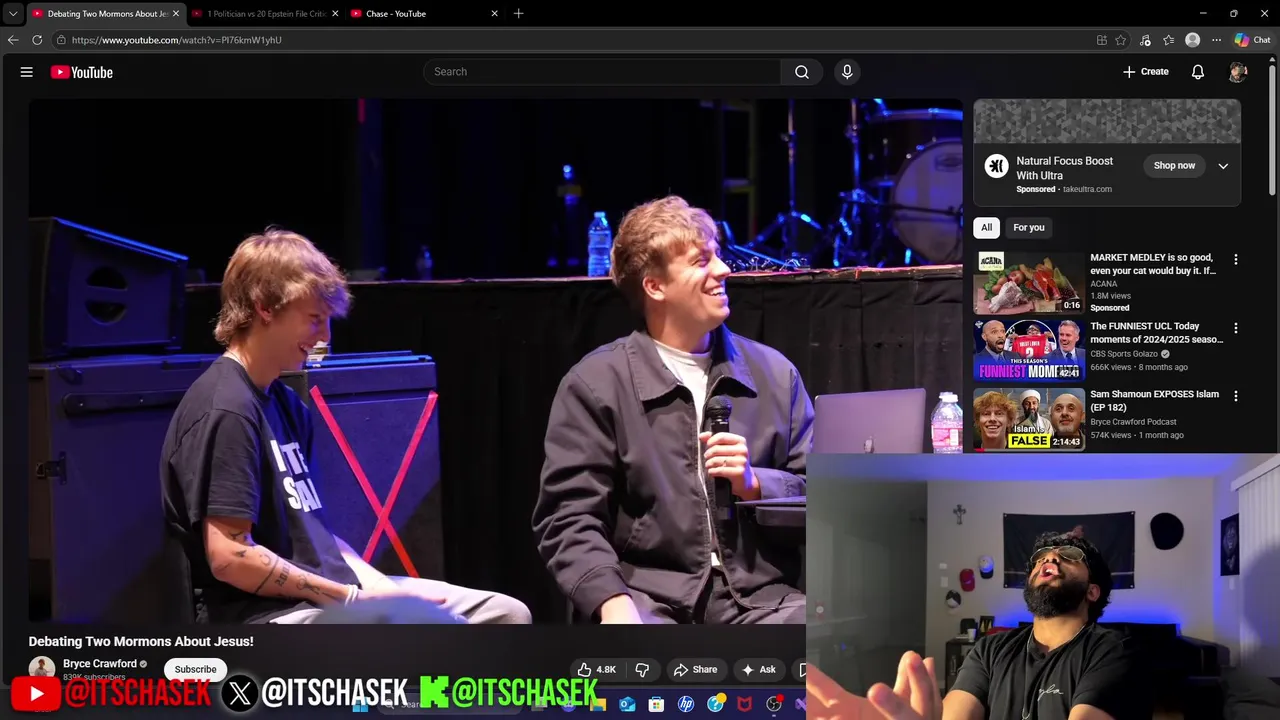Screen dimensions: 1280x720
Task: Open 'Sam Shamoun EXPOSES Islam (EP 182)' title
Action: point(1154,401)
